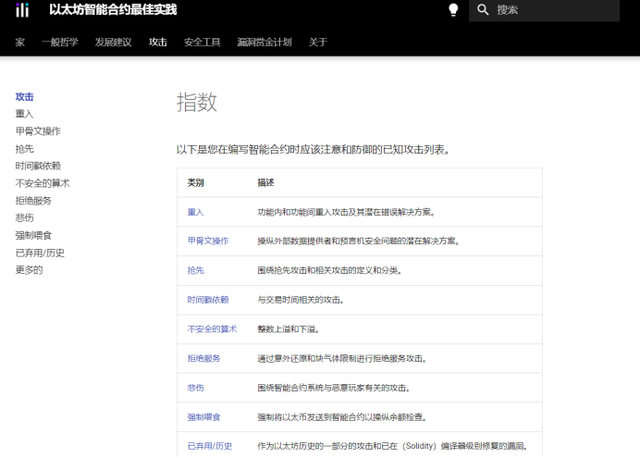Image resolution: width=640 pixels, height=458 pixels.
Task: Open the 发展建议 tab
Action: (113, 42)
